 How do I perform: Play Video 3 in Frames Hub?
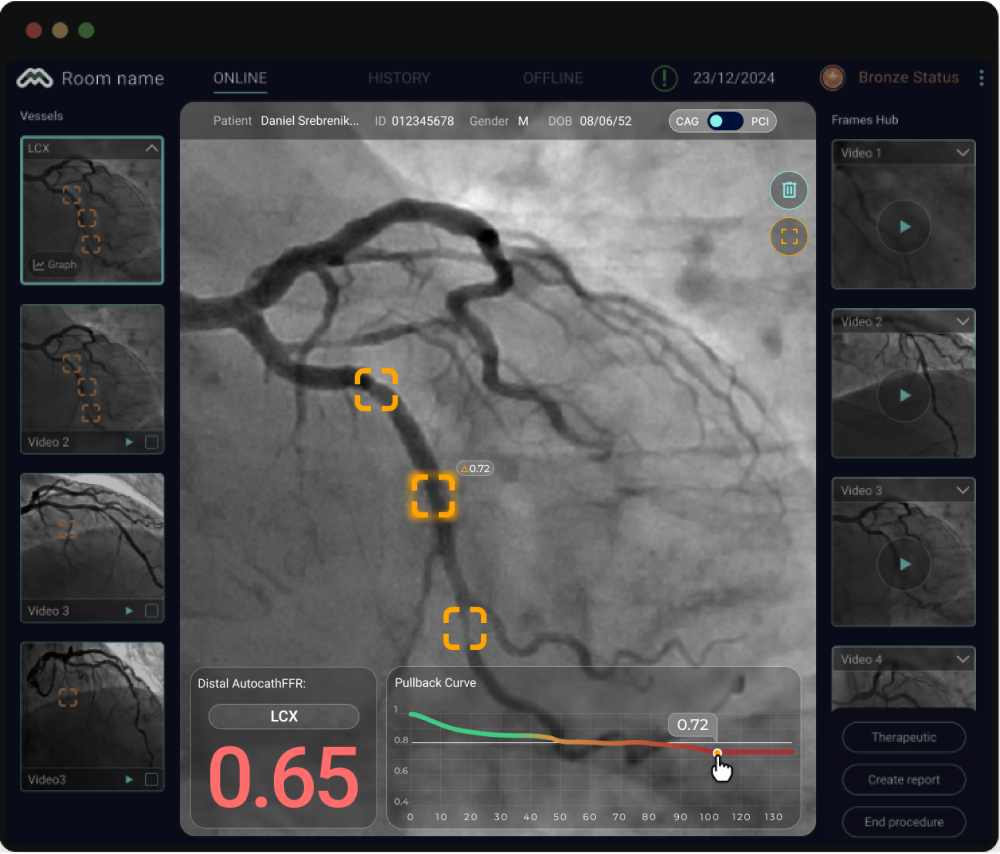coord(904,564)
